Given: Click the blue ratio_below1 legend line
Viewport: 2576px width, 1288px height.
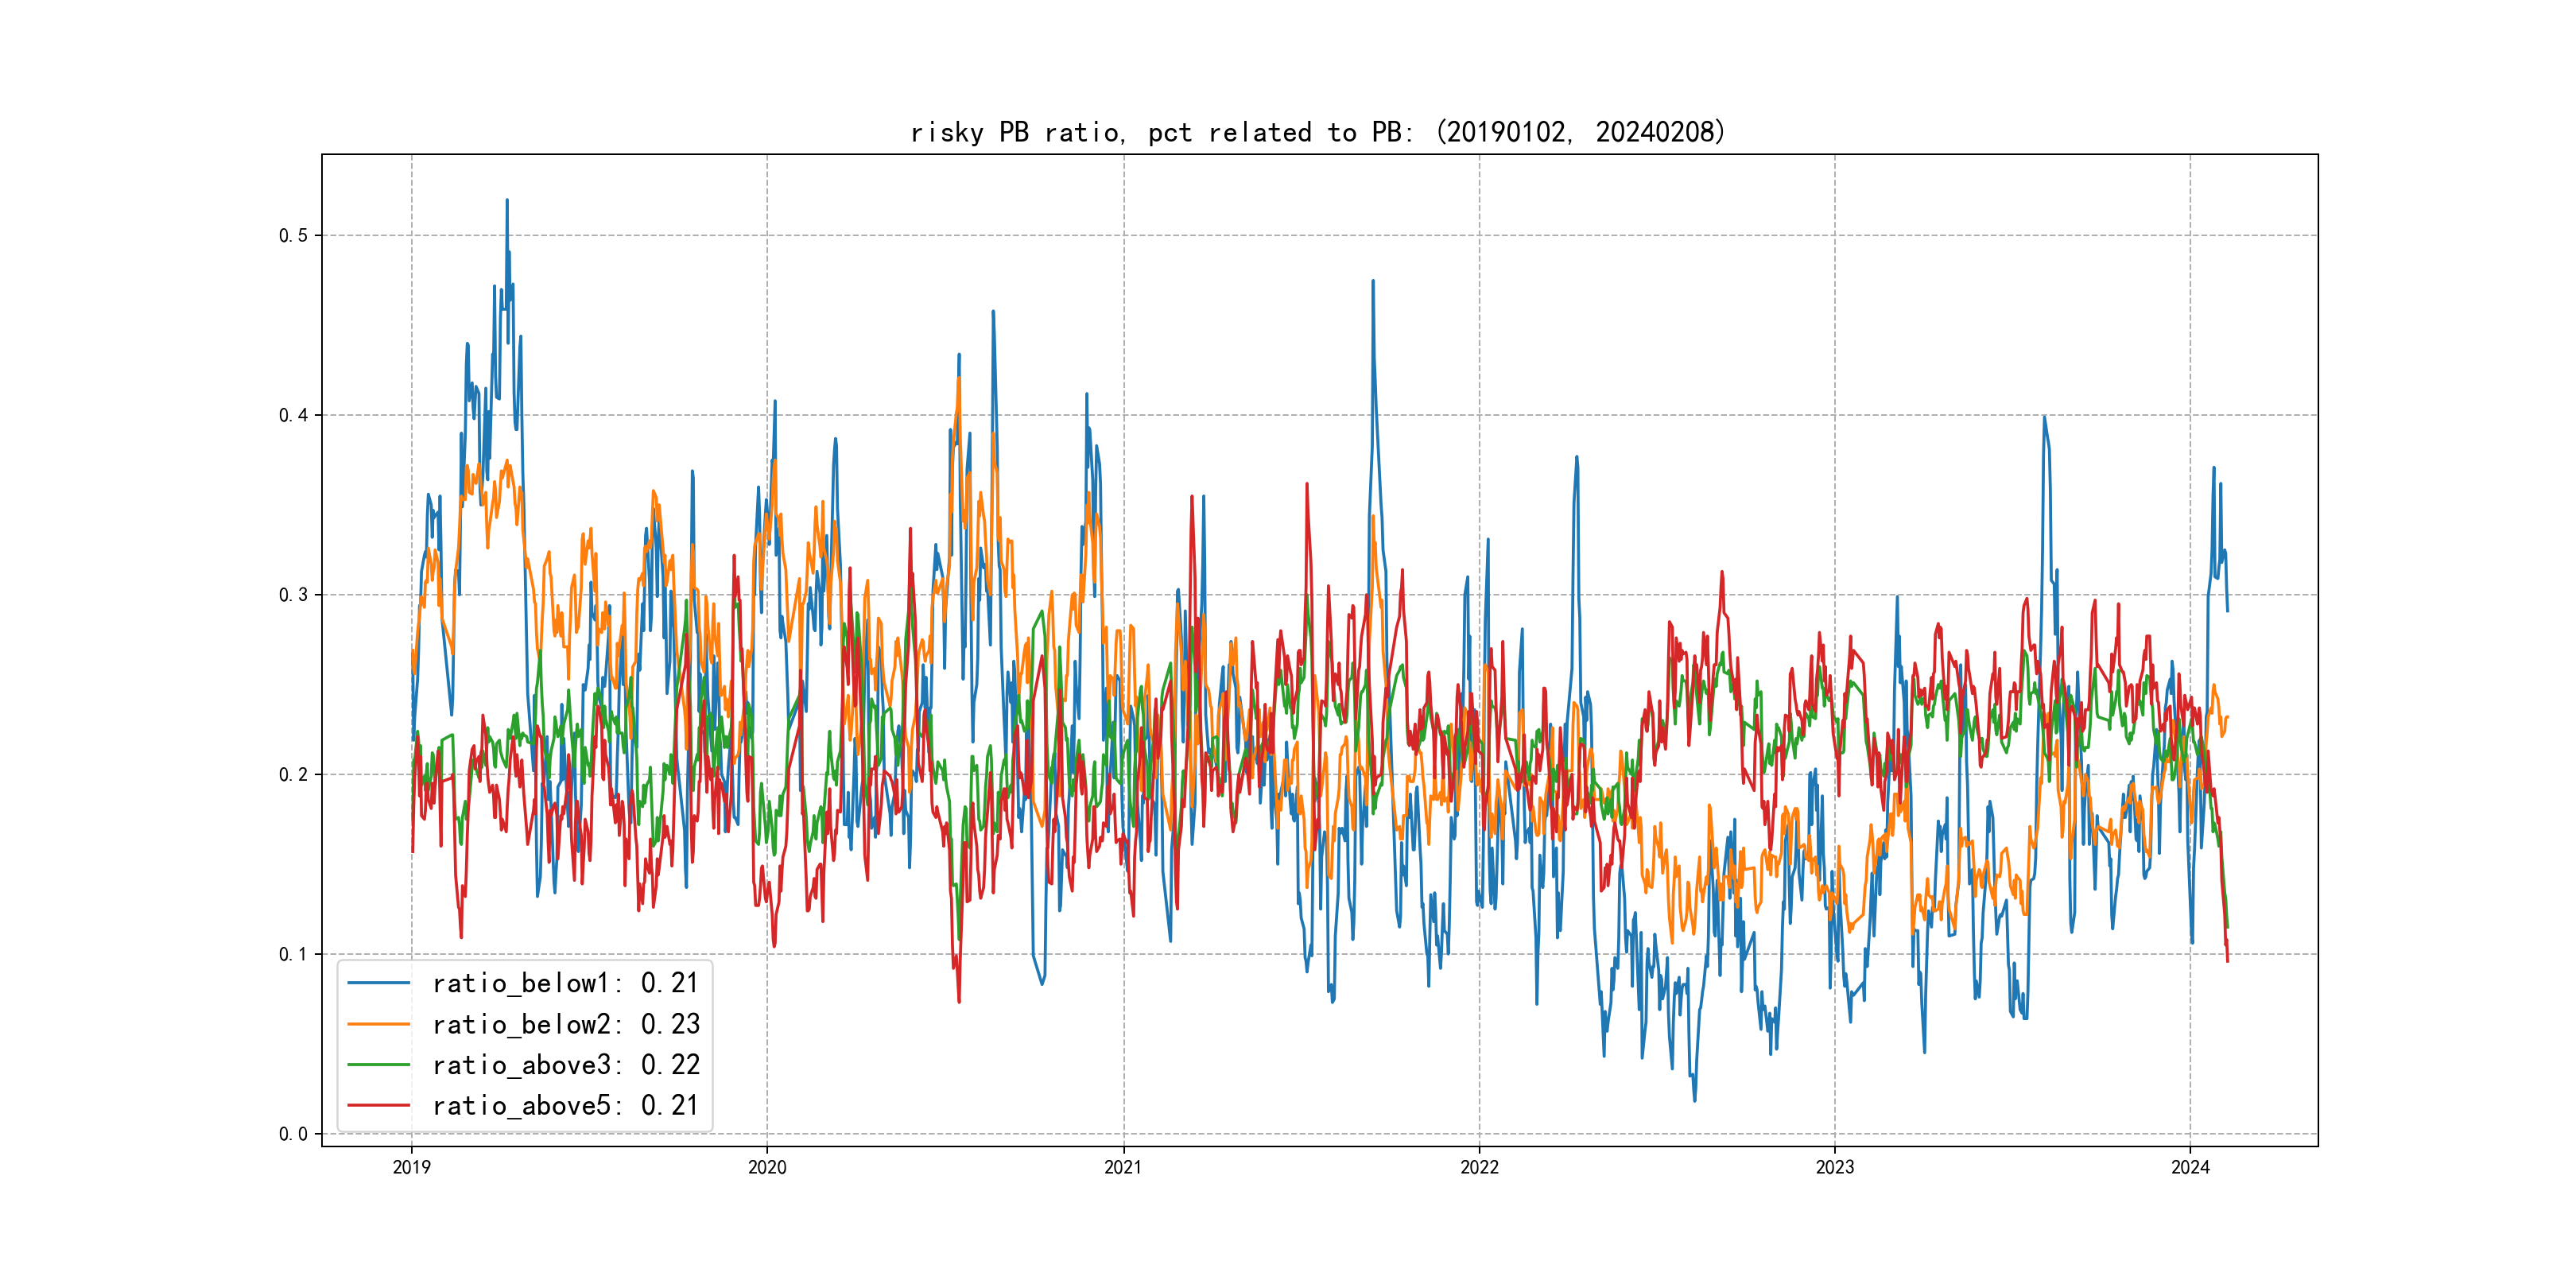Looking at the screenshot, I should (x=378, y=983).
